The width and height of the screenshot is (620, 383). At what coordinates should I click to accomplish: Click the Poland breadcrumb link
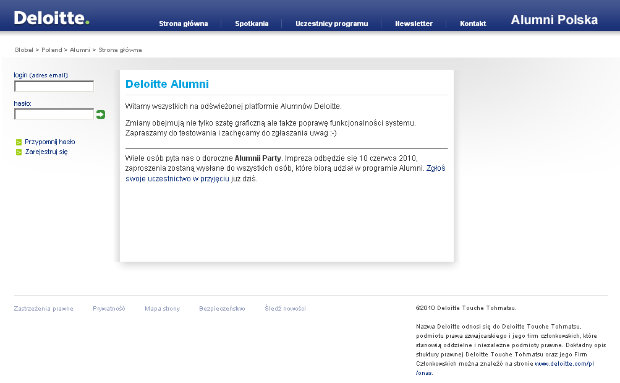(x=52, y=50)
